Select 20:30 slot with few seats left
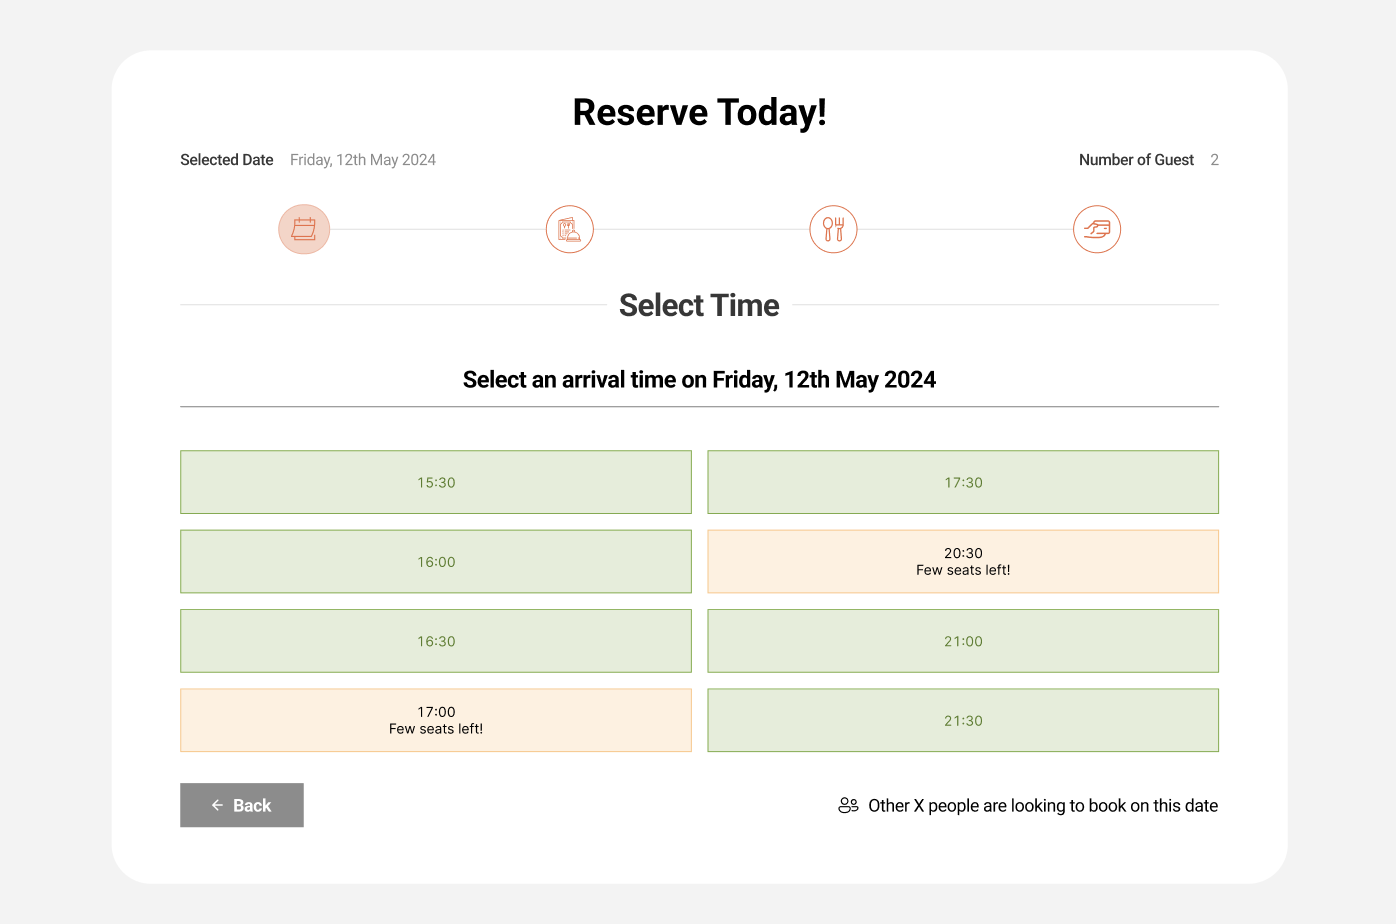 coord(963,561)
